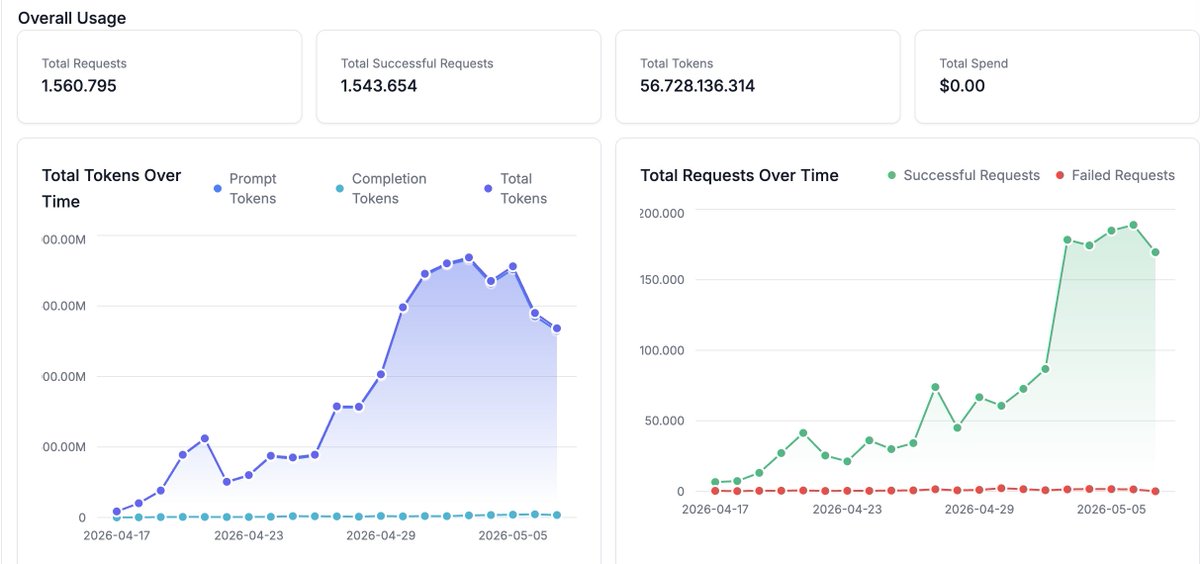Click the last completion tokens data point
This screenshot has height=564, width=1200.
point(557,515)
